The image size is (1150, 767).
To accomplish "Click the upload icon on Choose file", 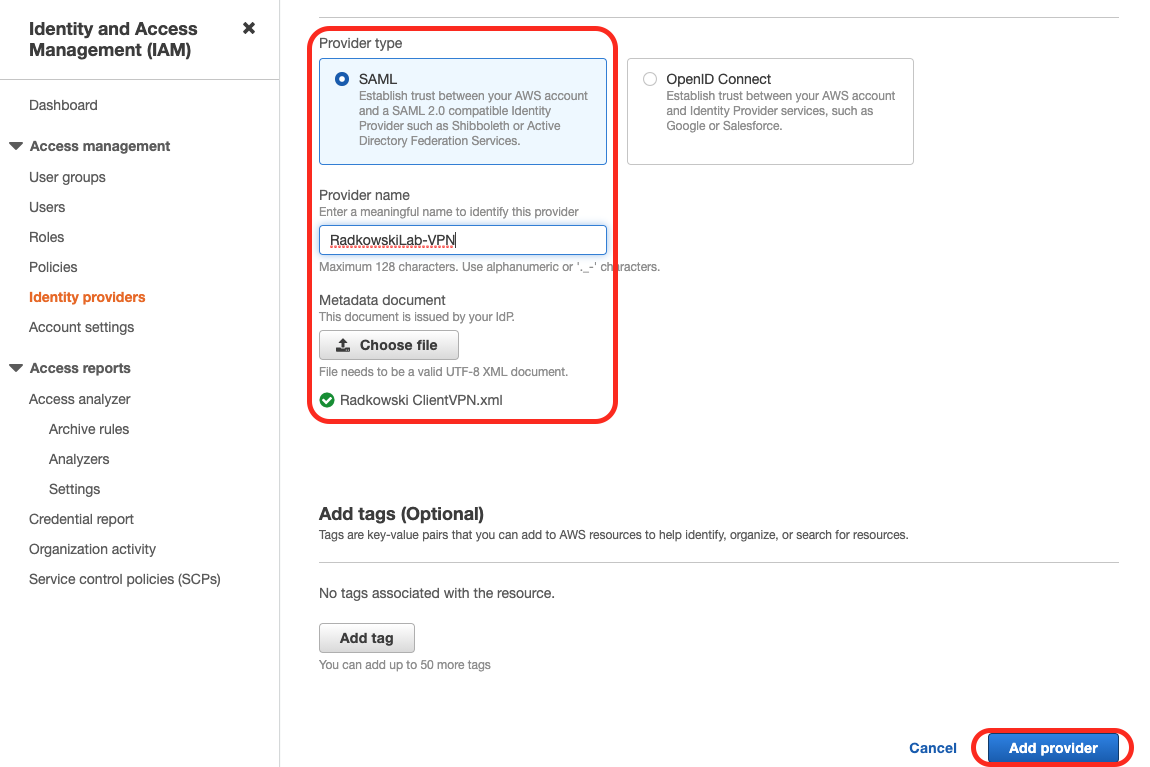I will (x=343, y=345).
